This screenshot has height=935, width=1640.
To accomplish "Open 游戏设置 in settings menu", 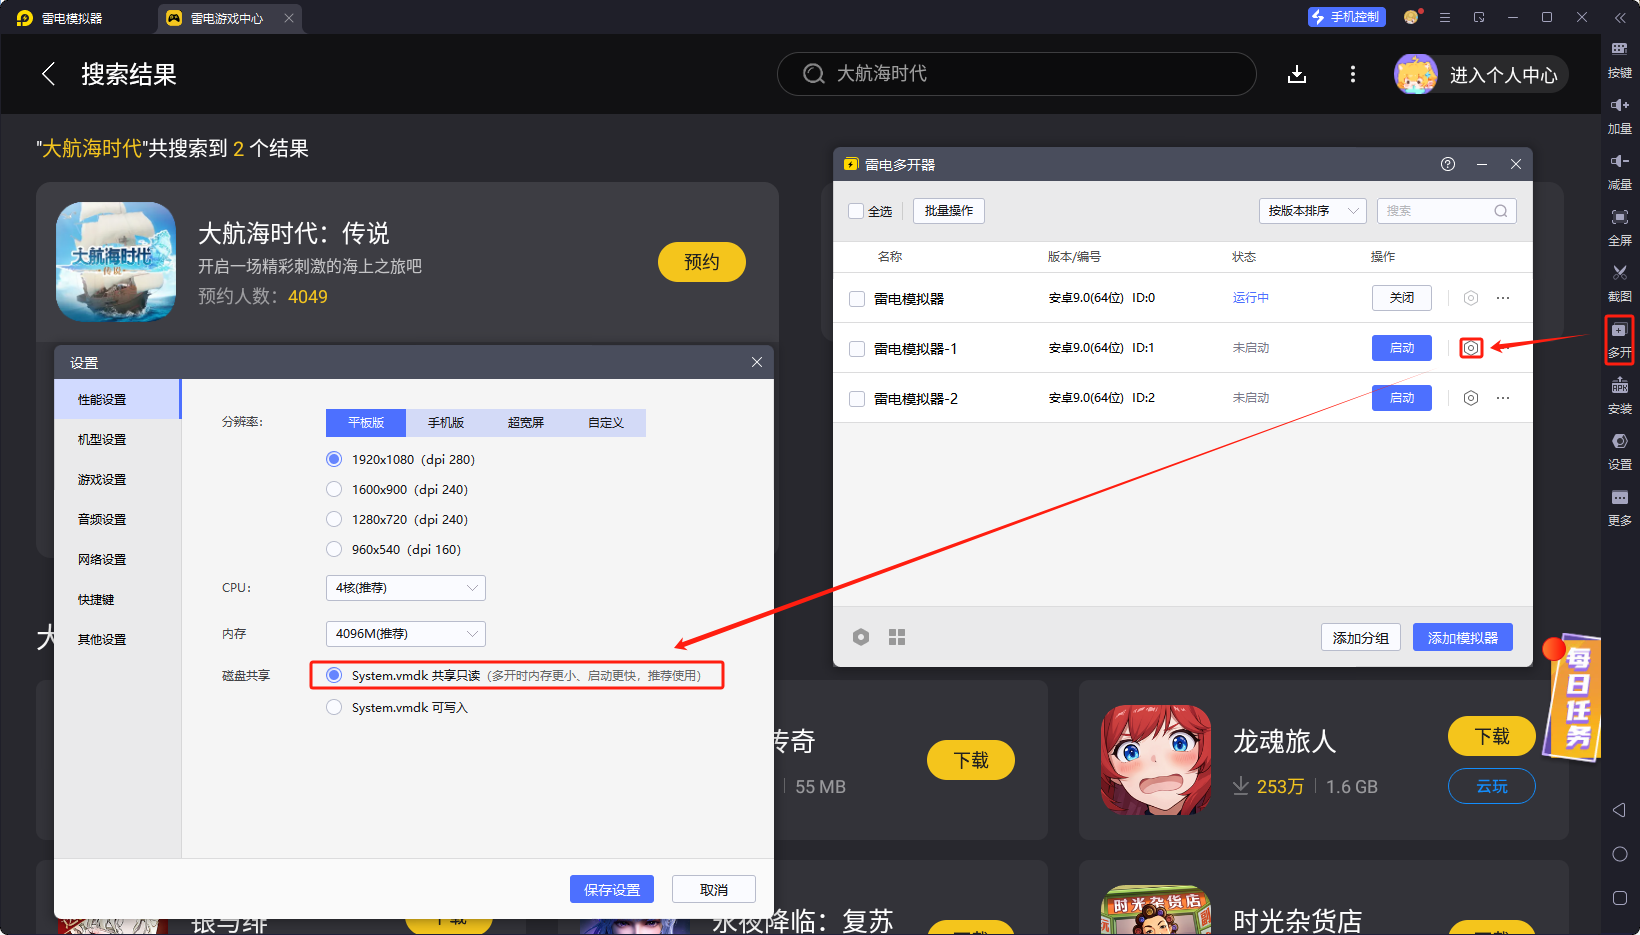I will click(x=117, y=479).
